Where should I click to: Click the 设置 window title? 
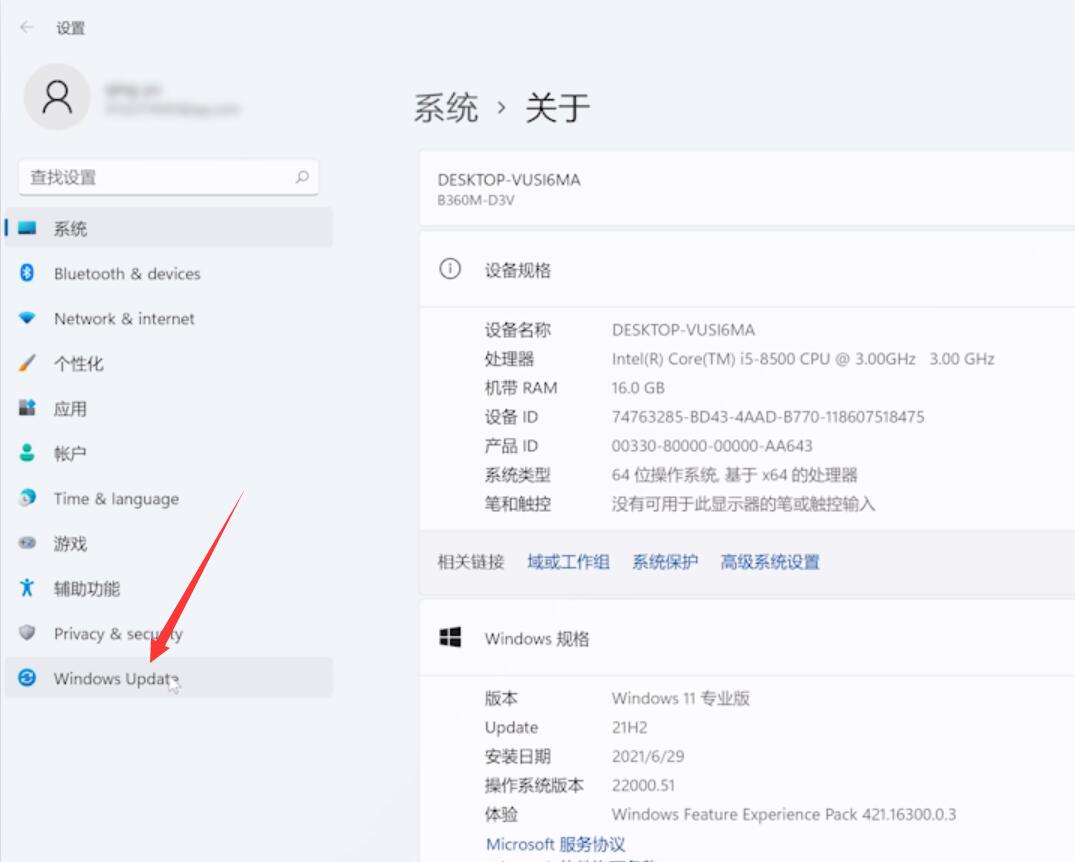pos(71,28)
